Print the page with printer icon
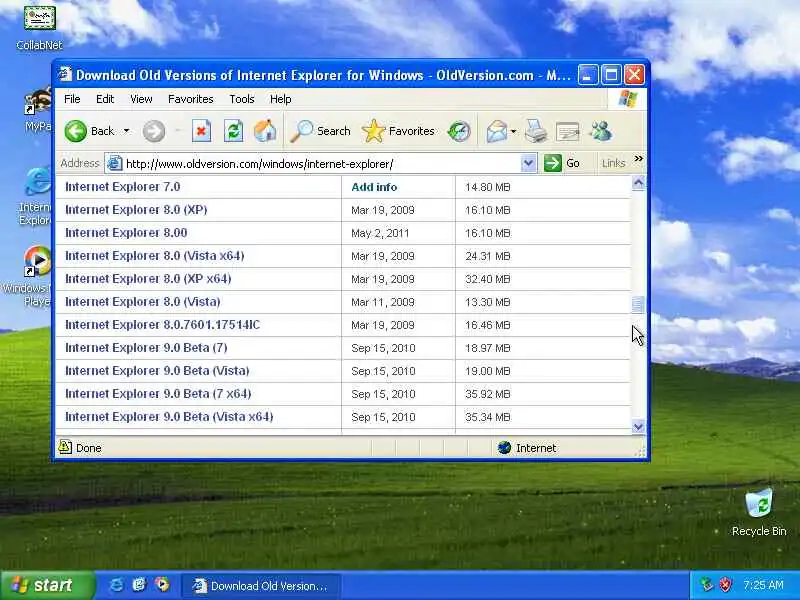The image size is (800, 600). 536,131
